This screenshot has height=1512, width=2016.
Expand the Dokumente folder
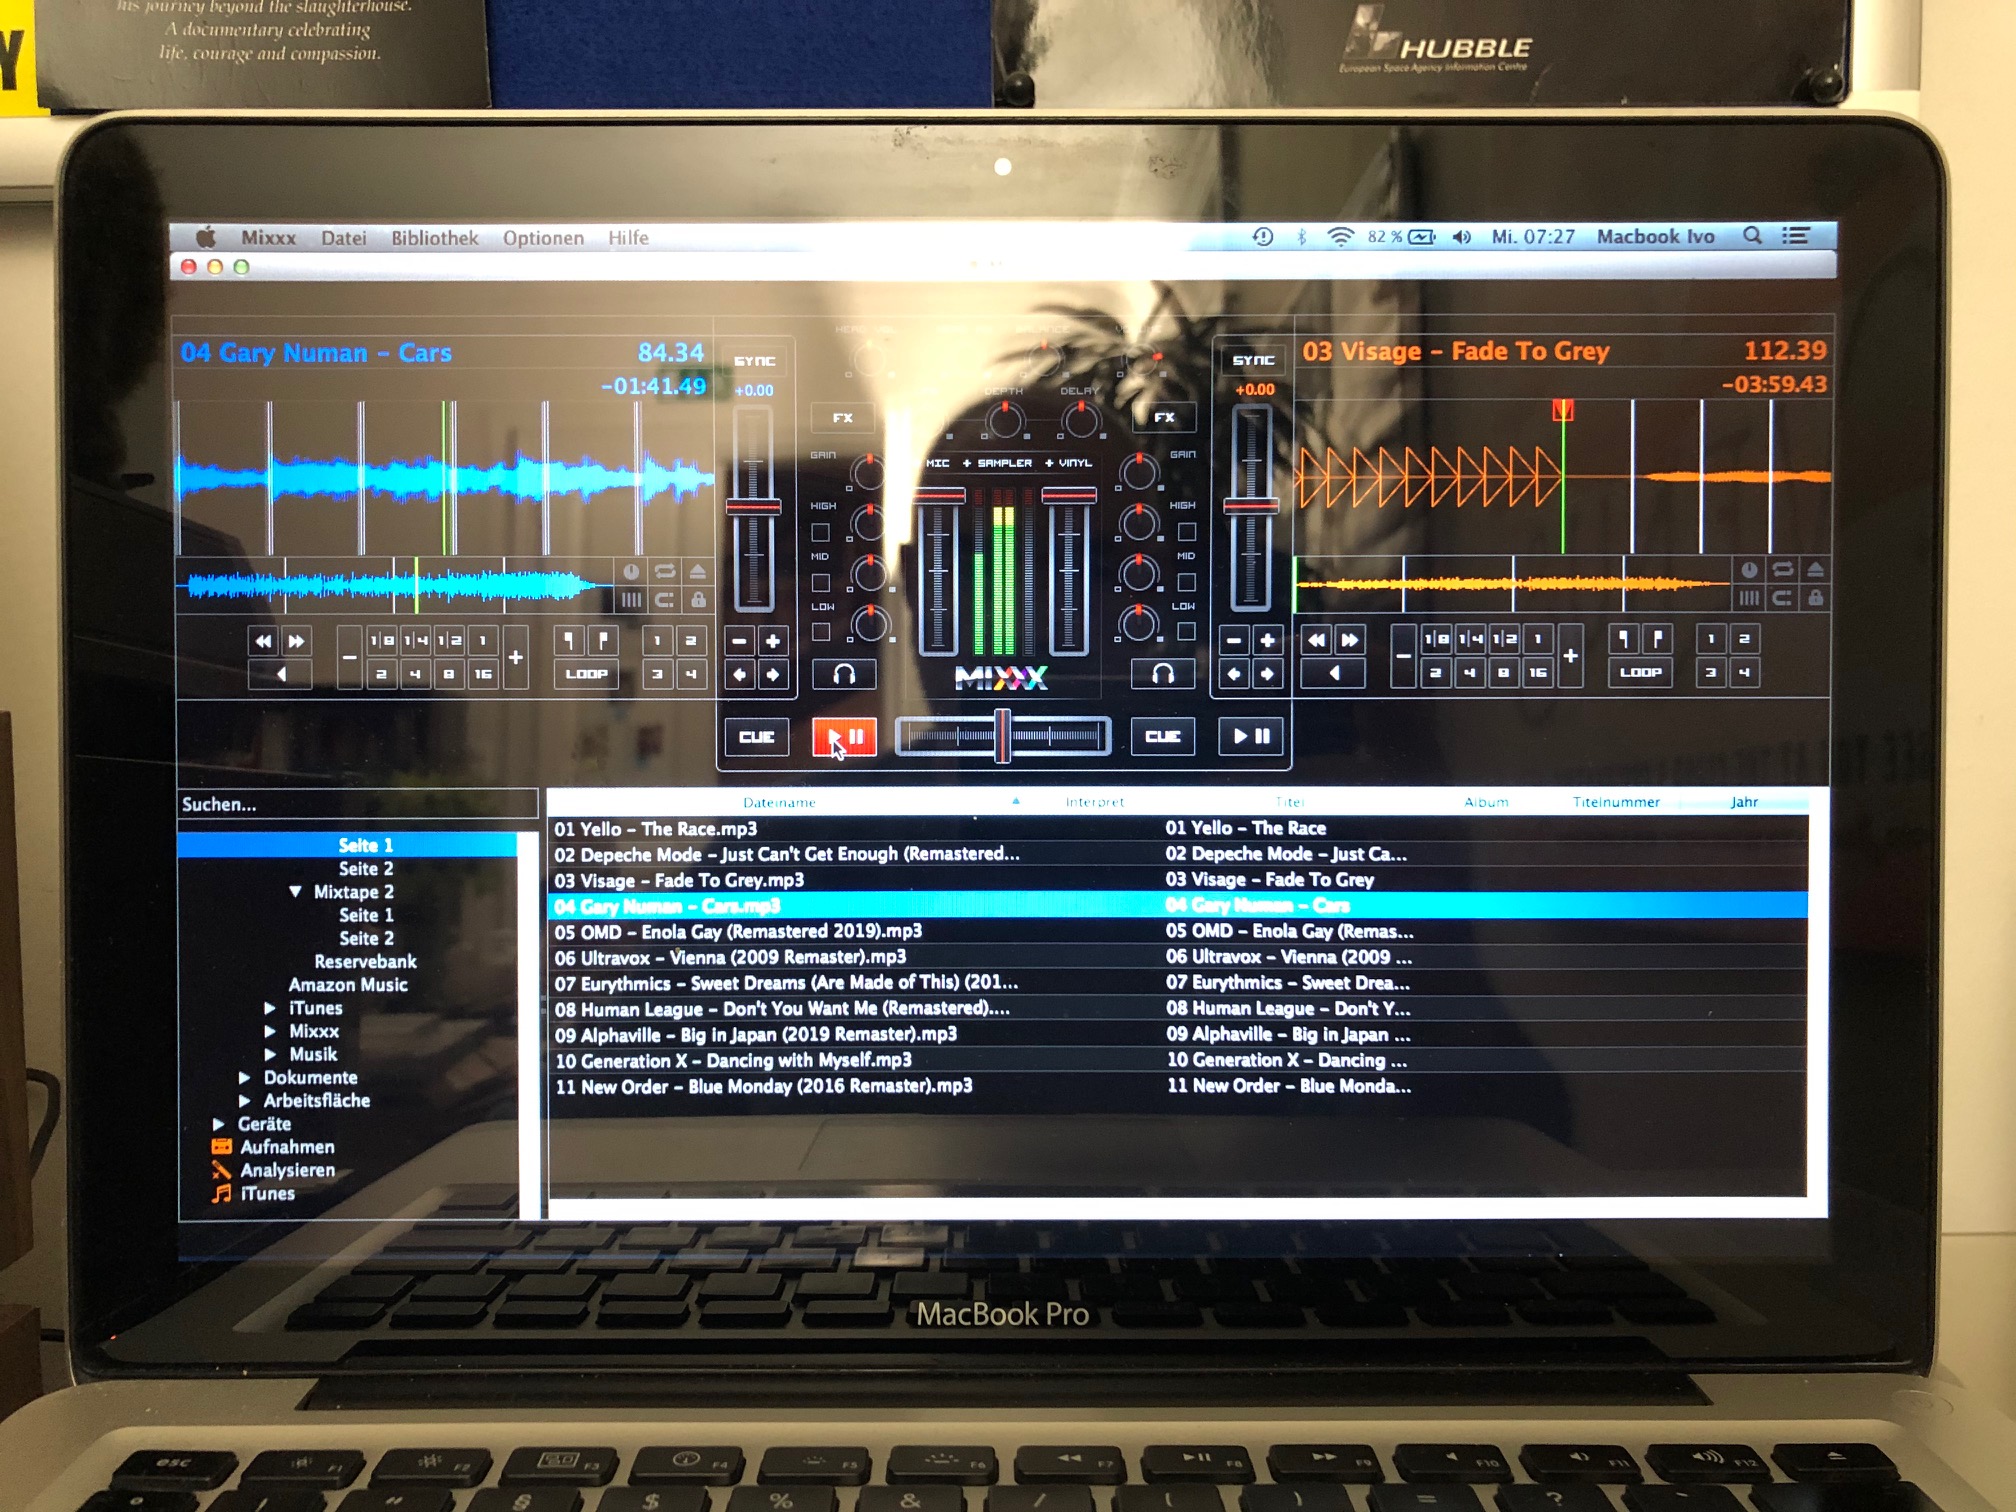coord(244,1077)
